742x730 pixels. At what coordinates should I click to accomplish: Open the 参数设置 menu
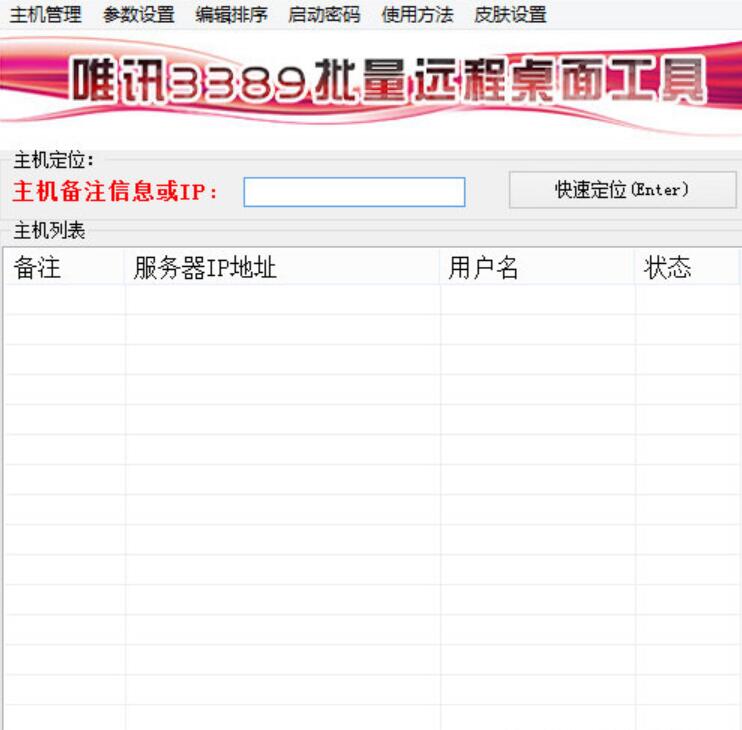click(x=138, y=15)
